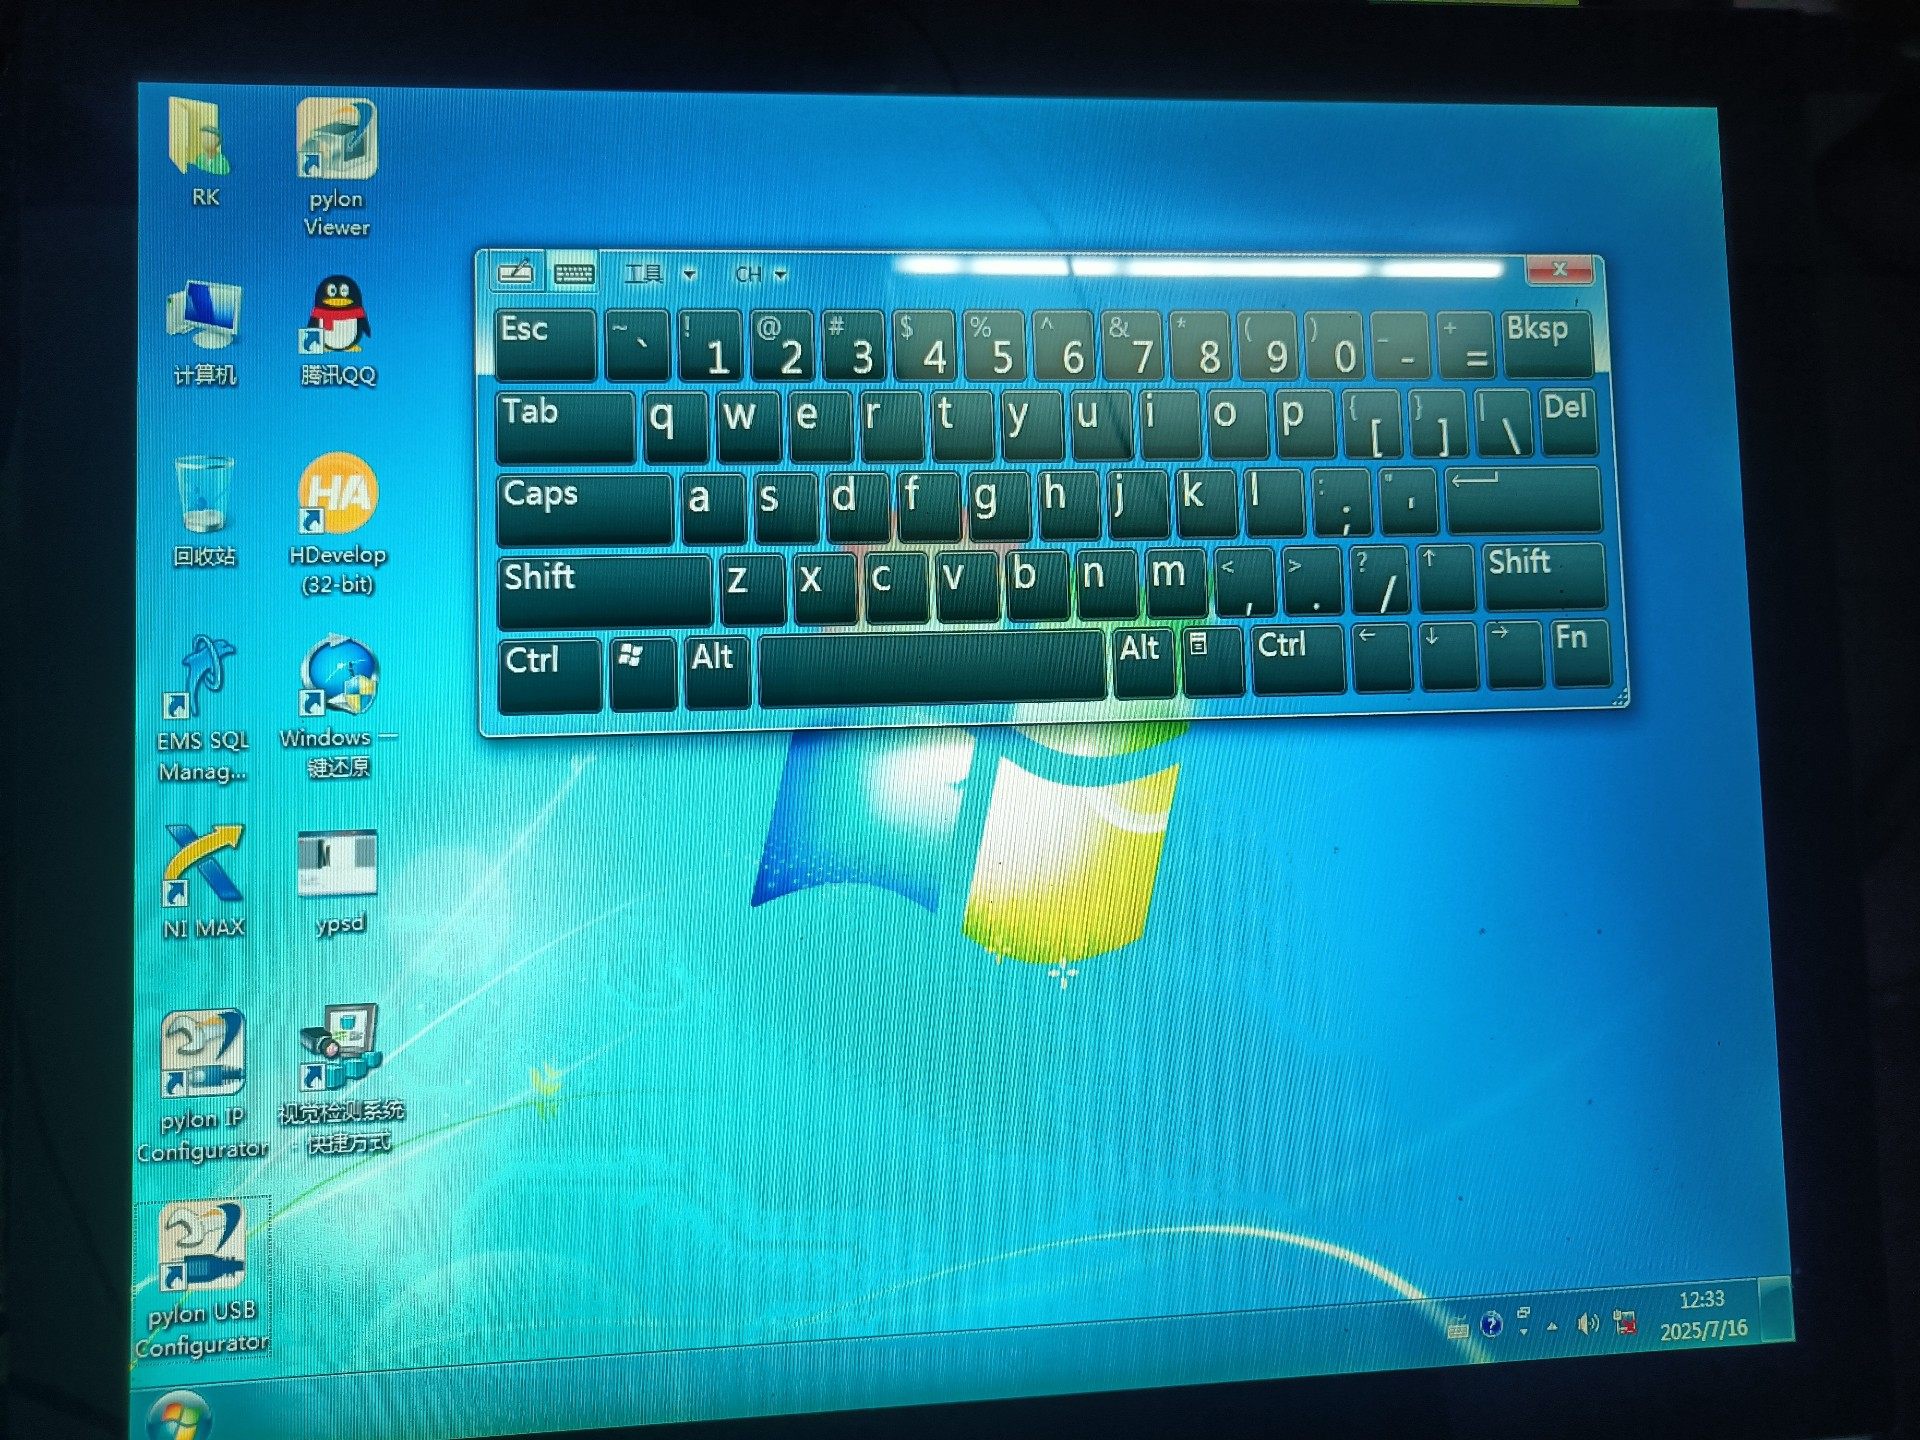Launch HDevelop (32-bit) shortcut

coord(338,495)
